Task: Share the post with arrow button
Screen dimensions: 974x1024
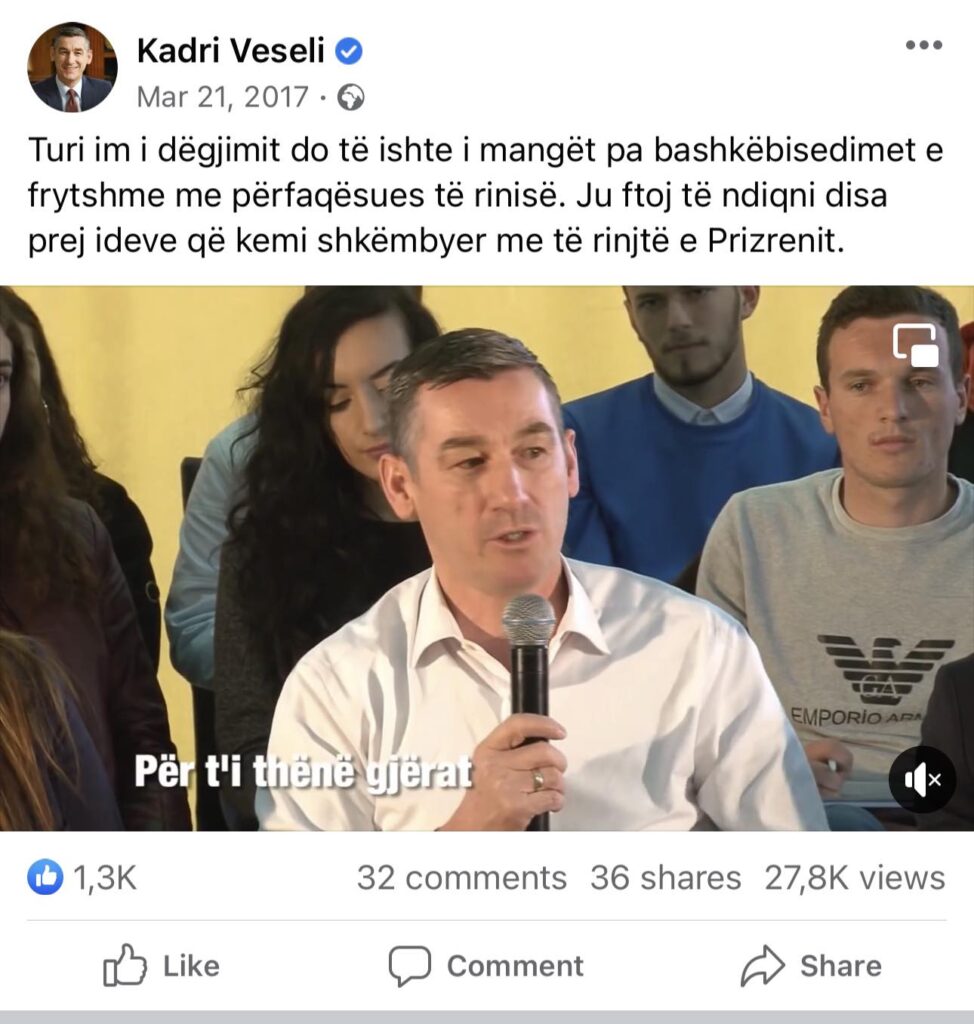Action: coord(812,965)
